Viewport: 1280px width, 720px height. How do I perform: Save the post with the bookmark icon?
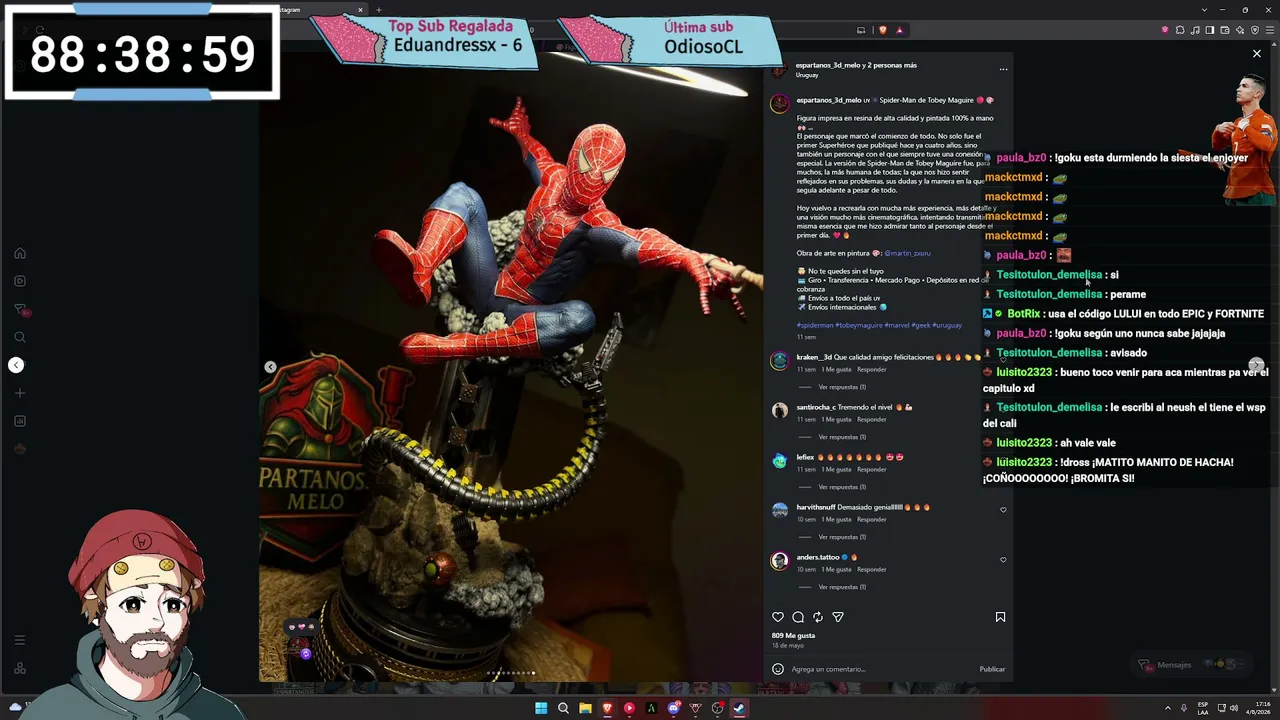(x=1000, y=617)
